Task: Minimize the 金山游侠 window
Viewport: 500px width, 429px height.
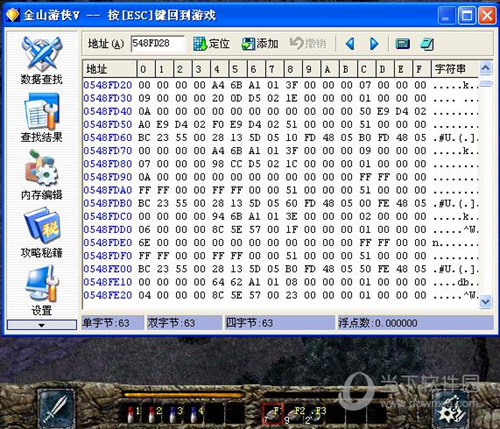Action: pos(446,15)
